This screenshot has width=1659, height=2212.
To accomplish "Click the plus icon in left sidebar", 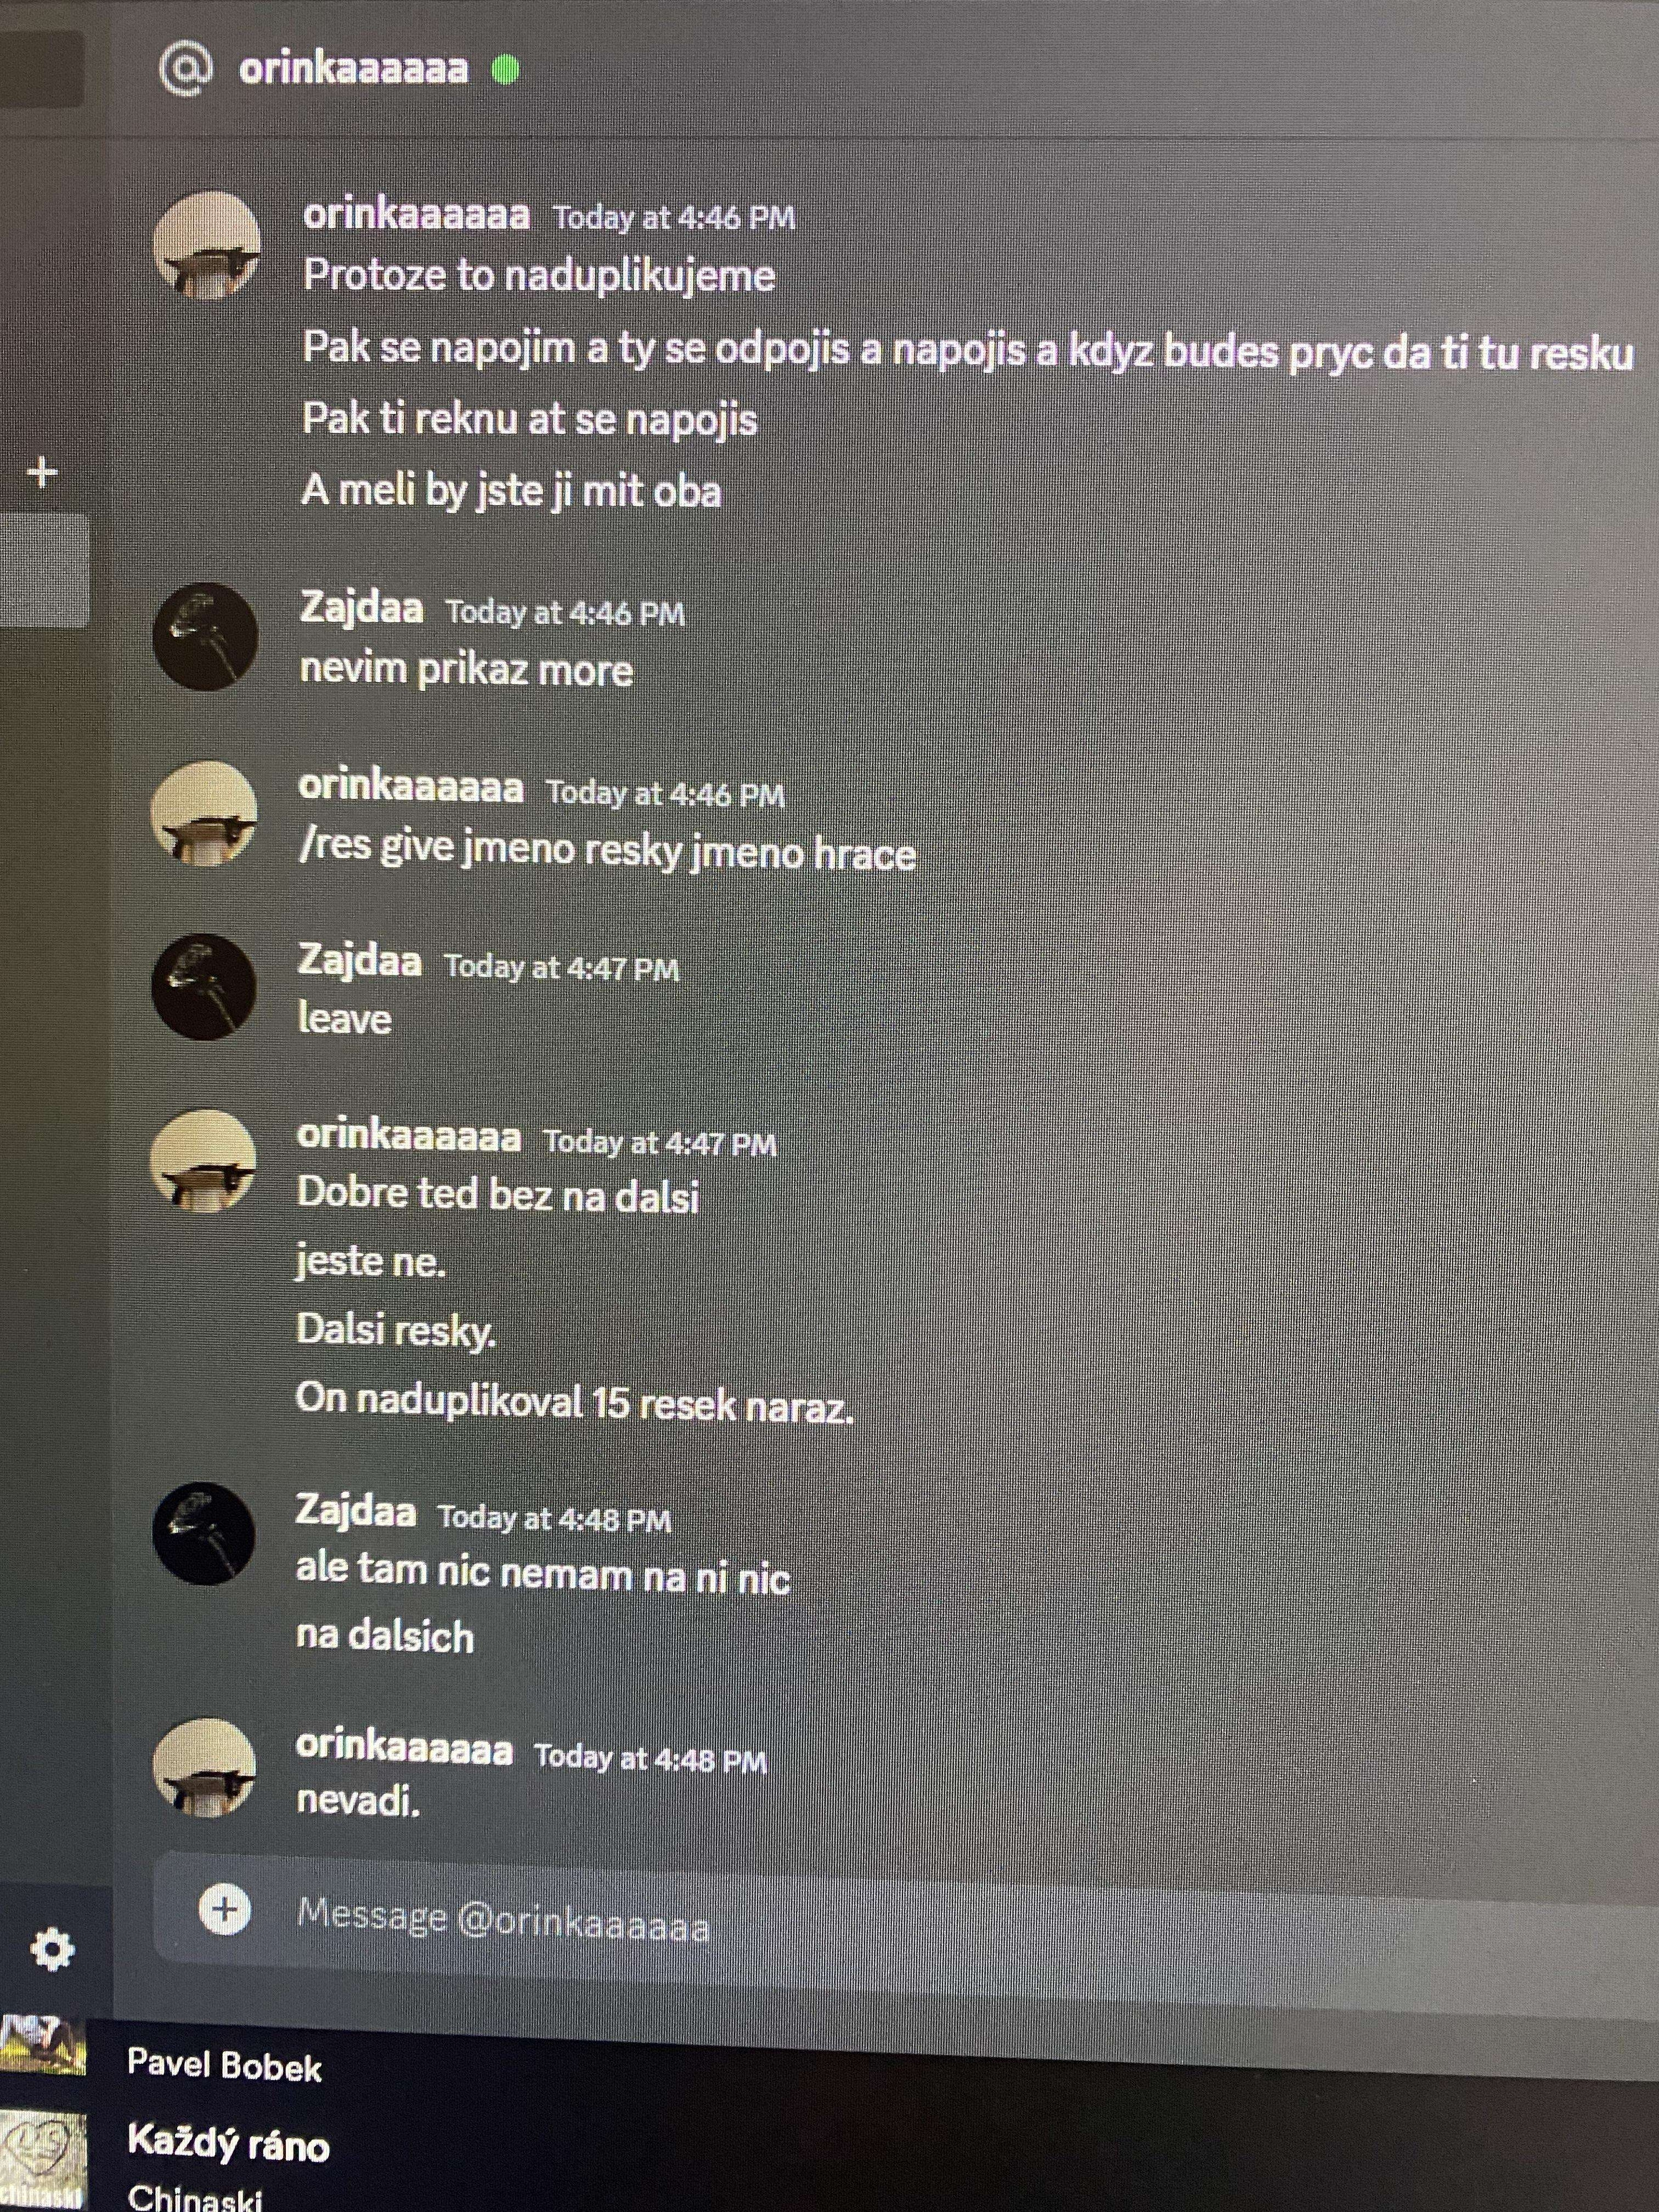I will [42, 472].
